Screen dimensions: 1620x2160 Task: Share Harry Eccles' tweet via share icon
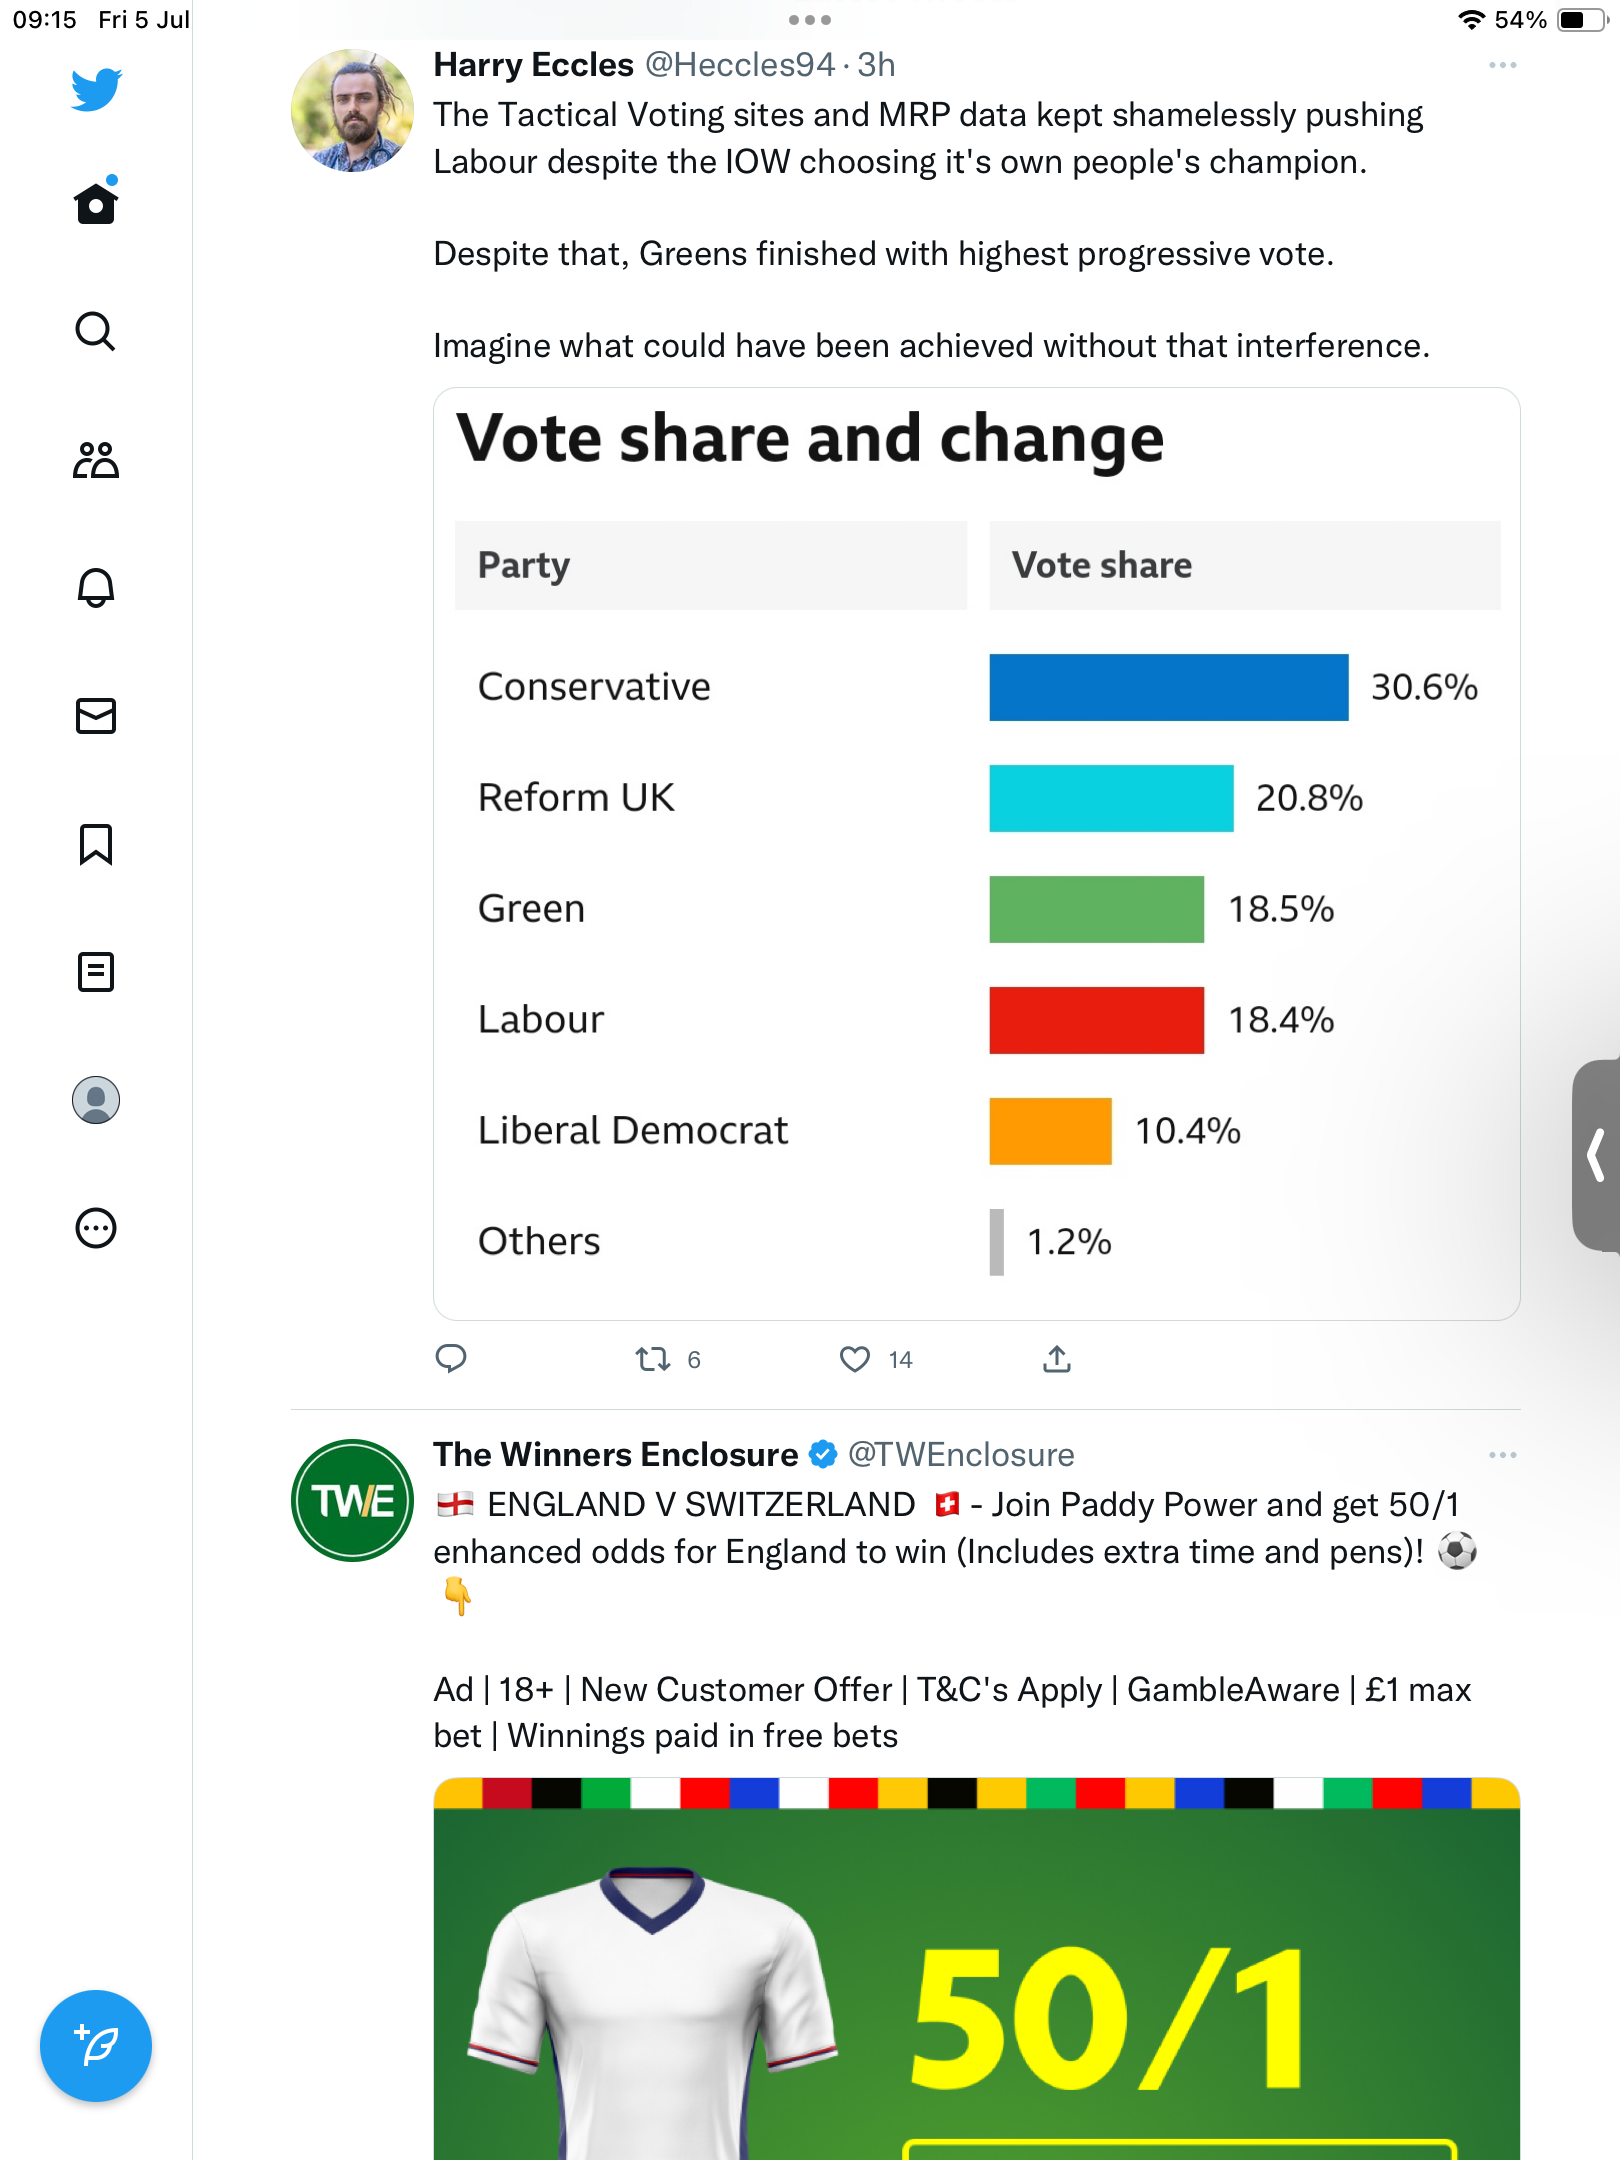click(x=1057, y=1359)
